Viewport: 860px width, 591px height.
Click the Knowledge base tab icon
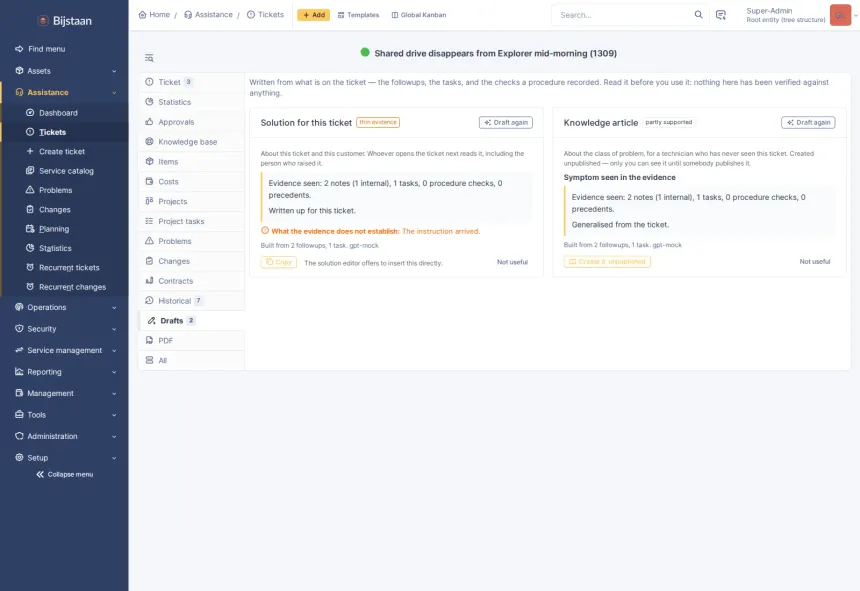point(149,141)
